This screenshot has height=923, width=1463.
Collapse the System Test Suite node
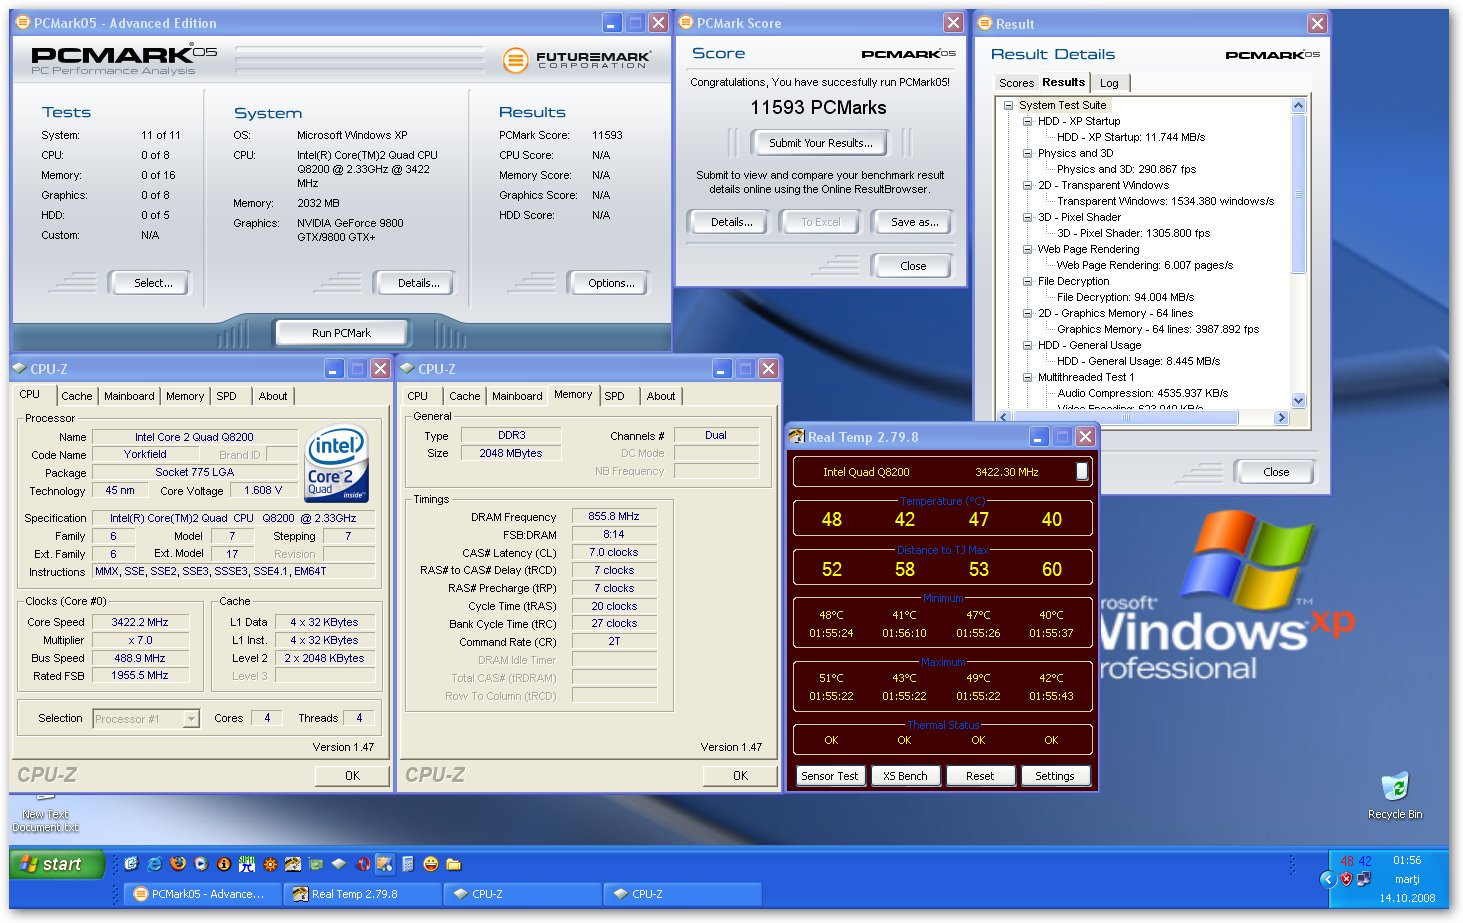coord(1008,105)
